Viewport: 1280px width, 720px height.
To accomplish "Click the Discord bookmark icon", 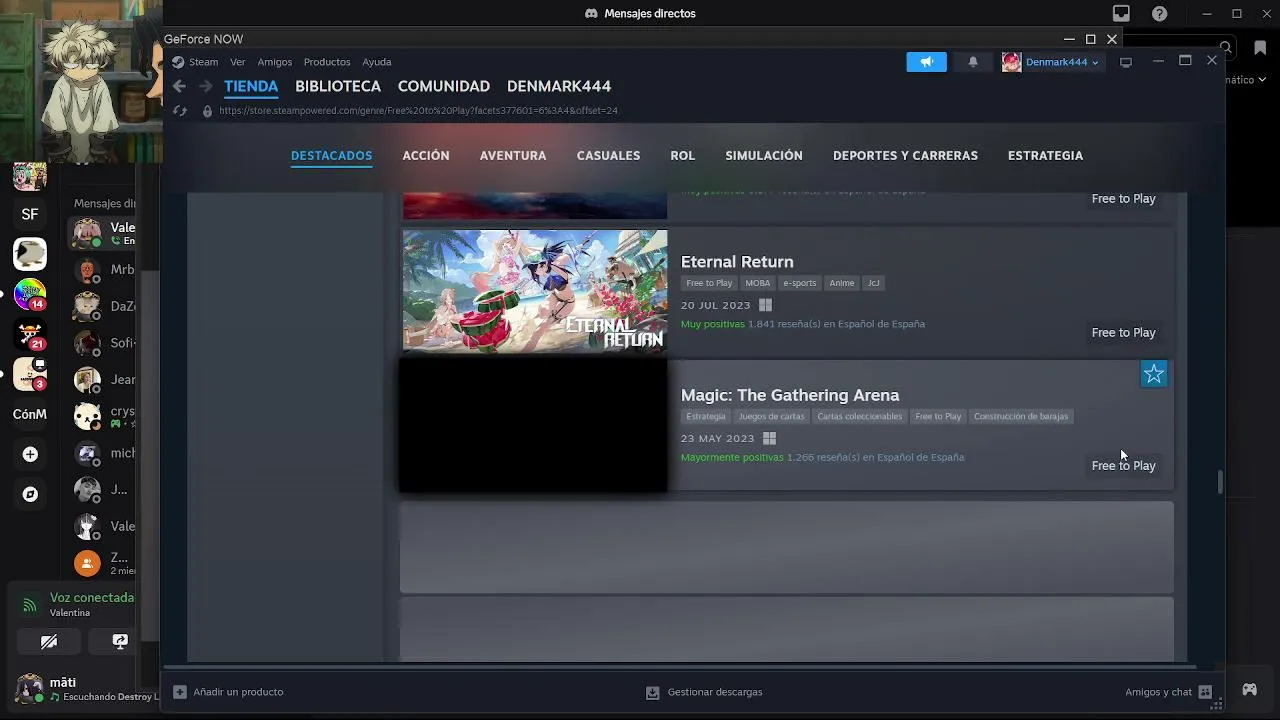I will click(x=1260, y=48).
